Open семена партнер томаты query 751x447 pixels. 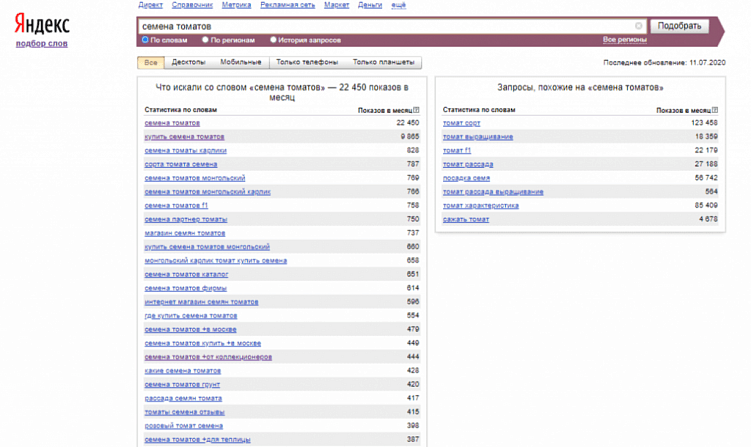pos(186,219)
